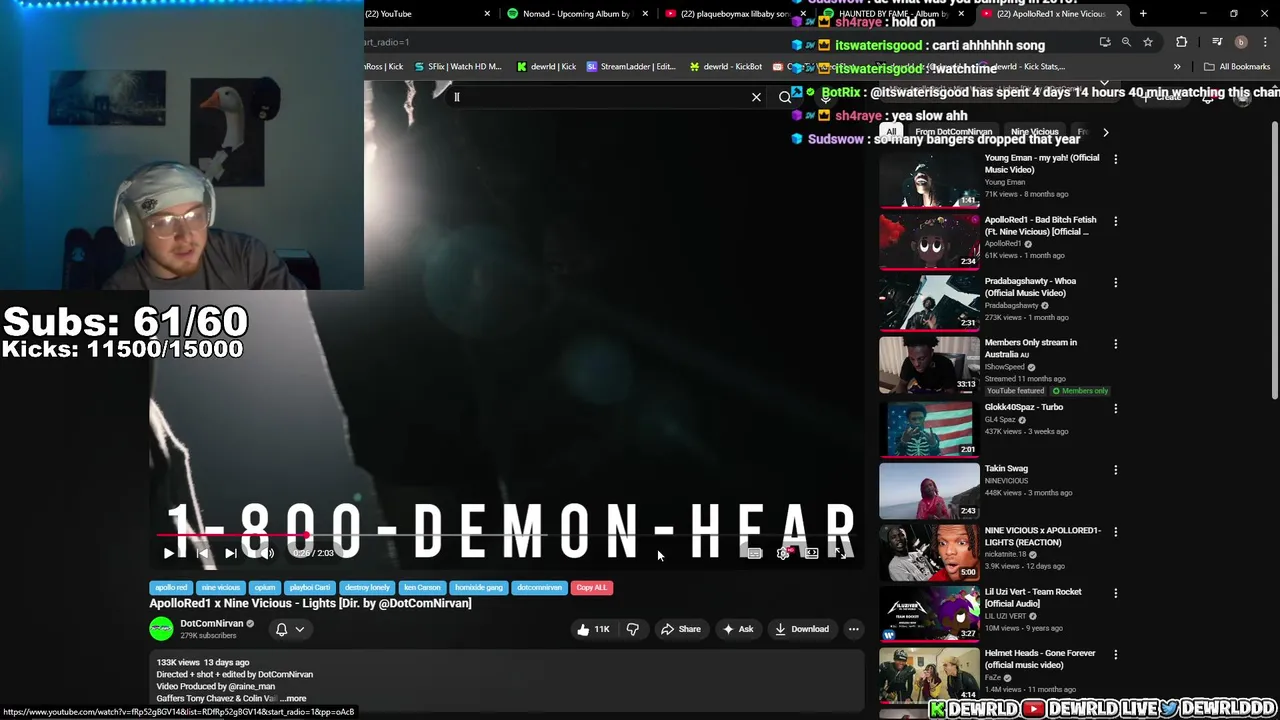Toggle subtitles/closed captions in the player
The height and width of the screenshot is (720, 1280).
[755, 553]
